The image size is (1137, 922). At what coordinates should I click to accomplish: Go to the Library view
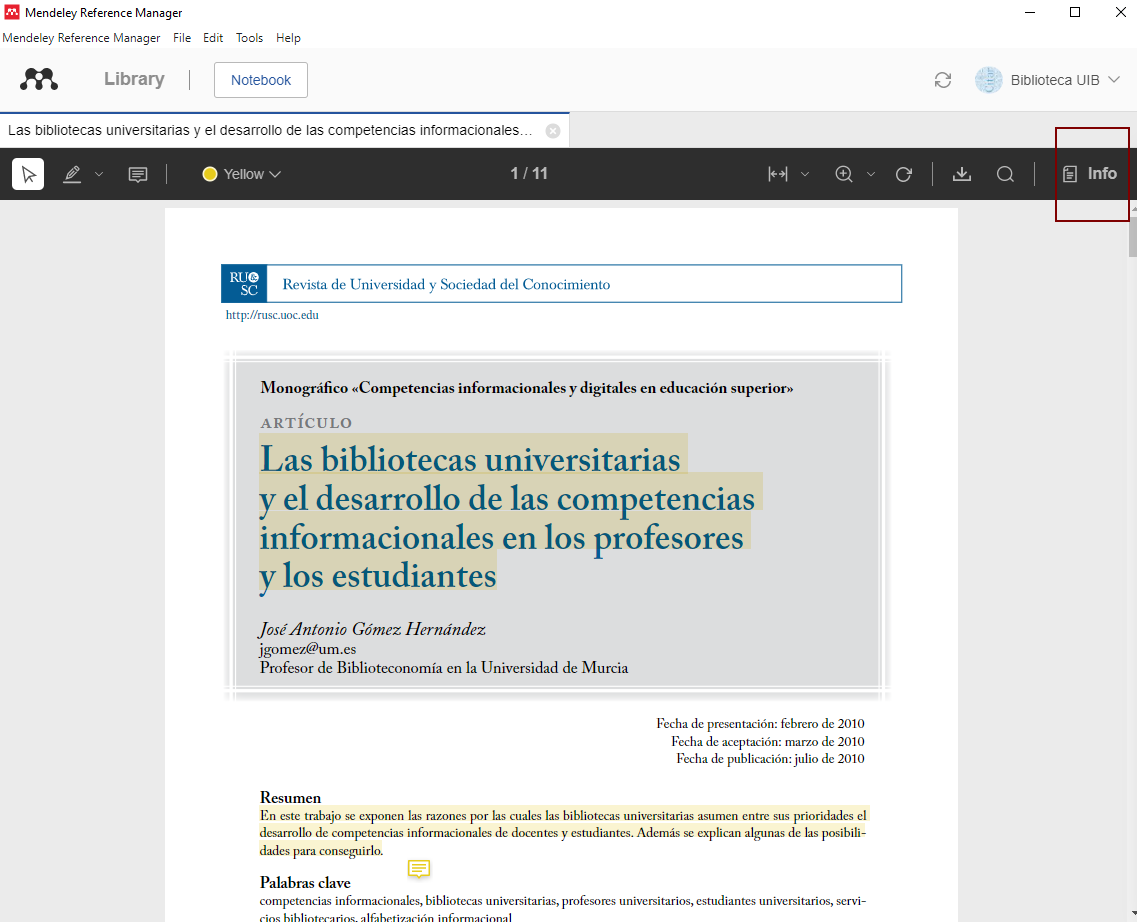(x=134, y=79)
